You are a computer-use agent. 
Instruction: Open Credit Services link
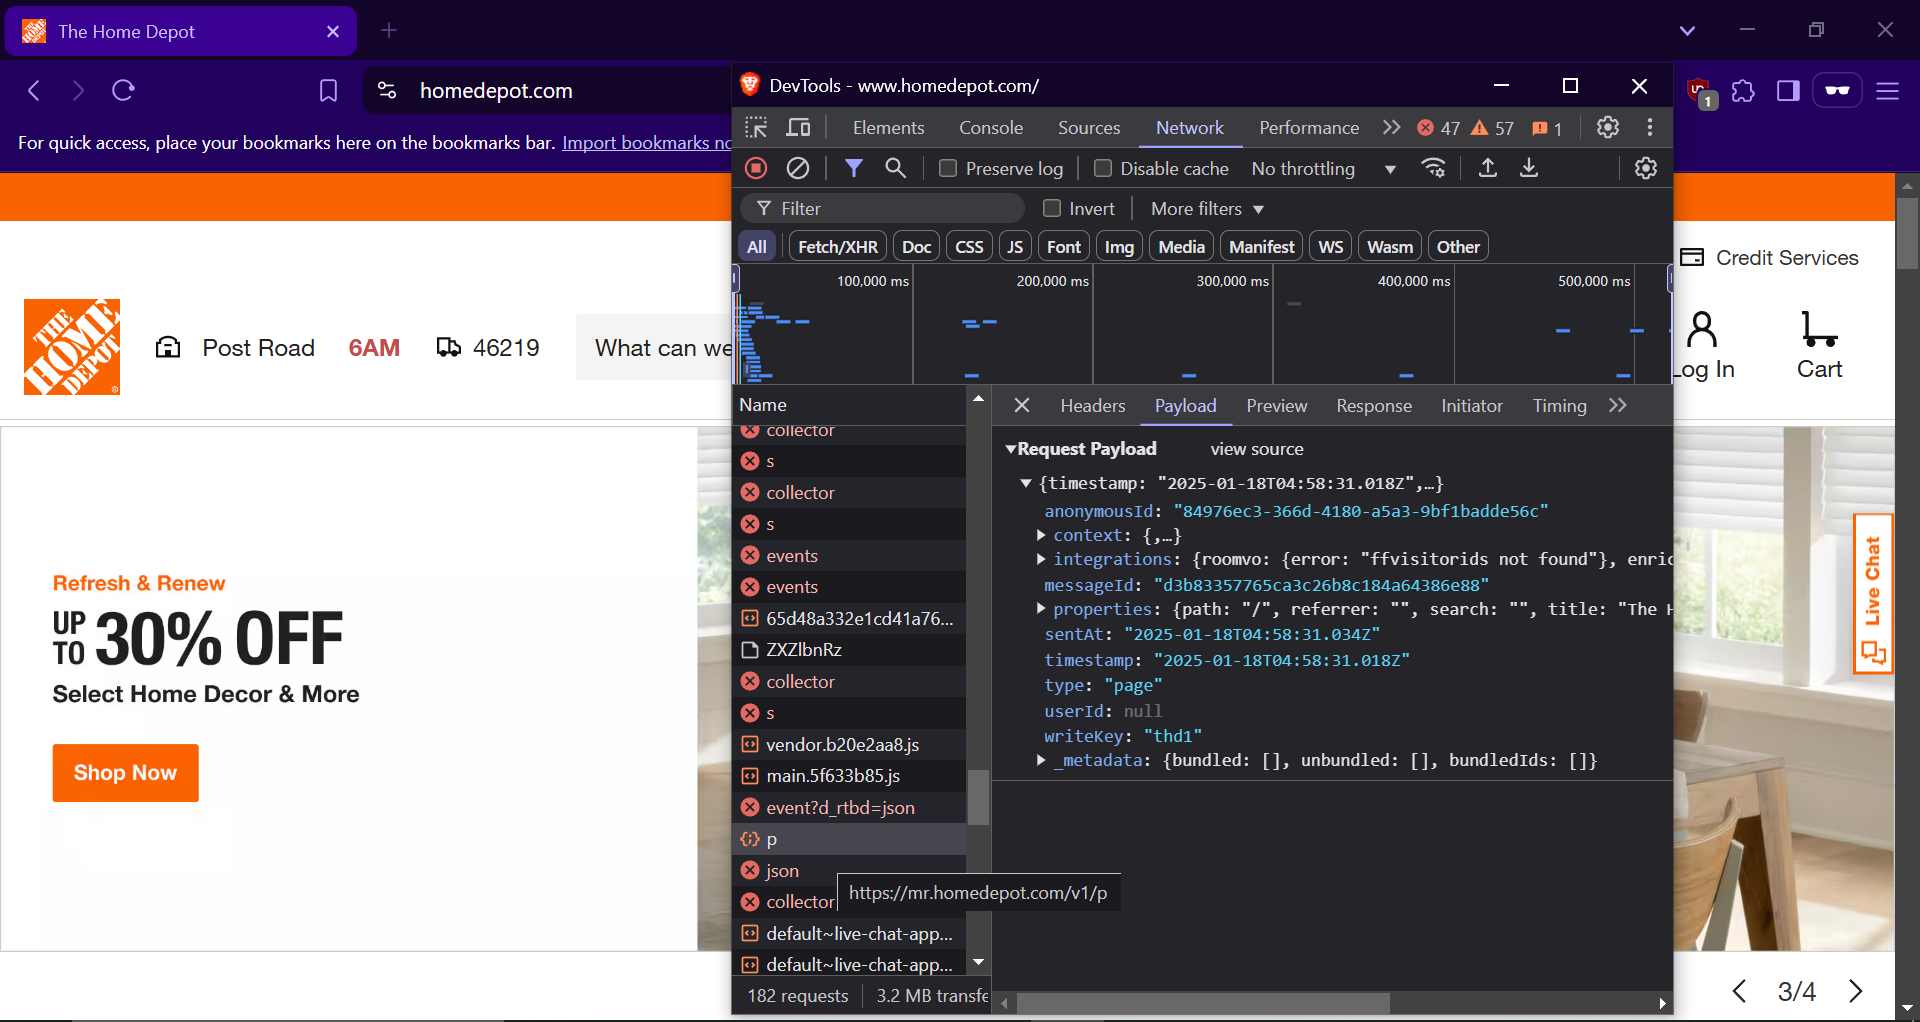[x=1769, y=258]
